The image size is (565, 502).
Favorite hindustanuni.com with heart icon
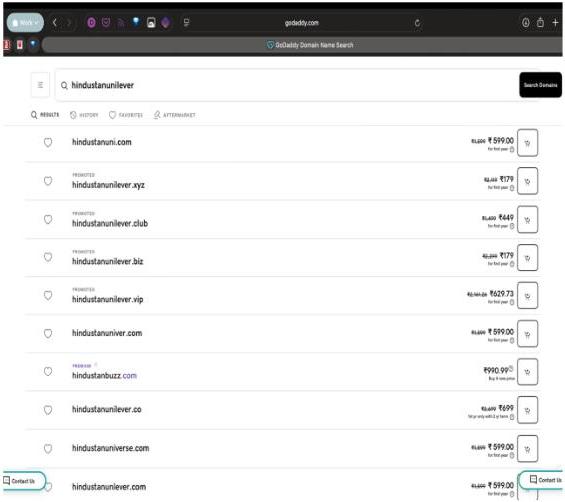(48, 142)
